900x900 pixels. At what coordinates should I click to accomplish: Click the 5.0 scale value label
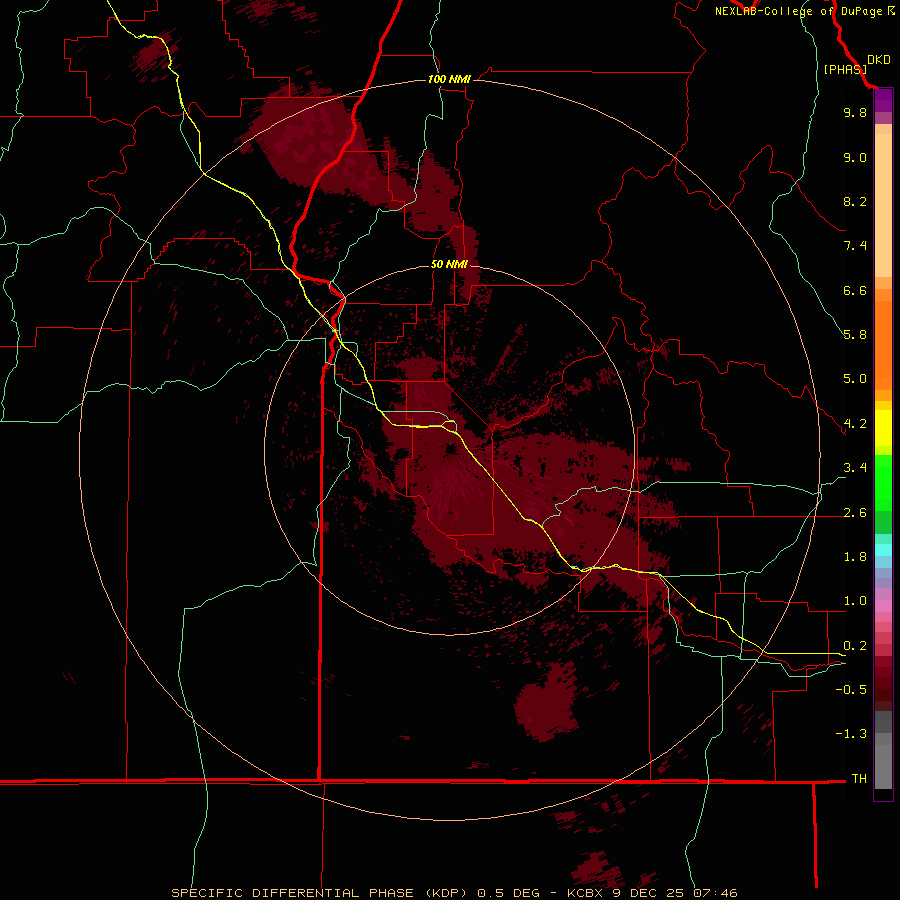(855, 379)
